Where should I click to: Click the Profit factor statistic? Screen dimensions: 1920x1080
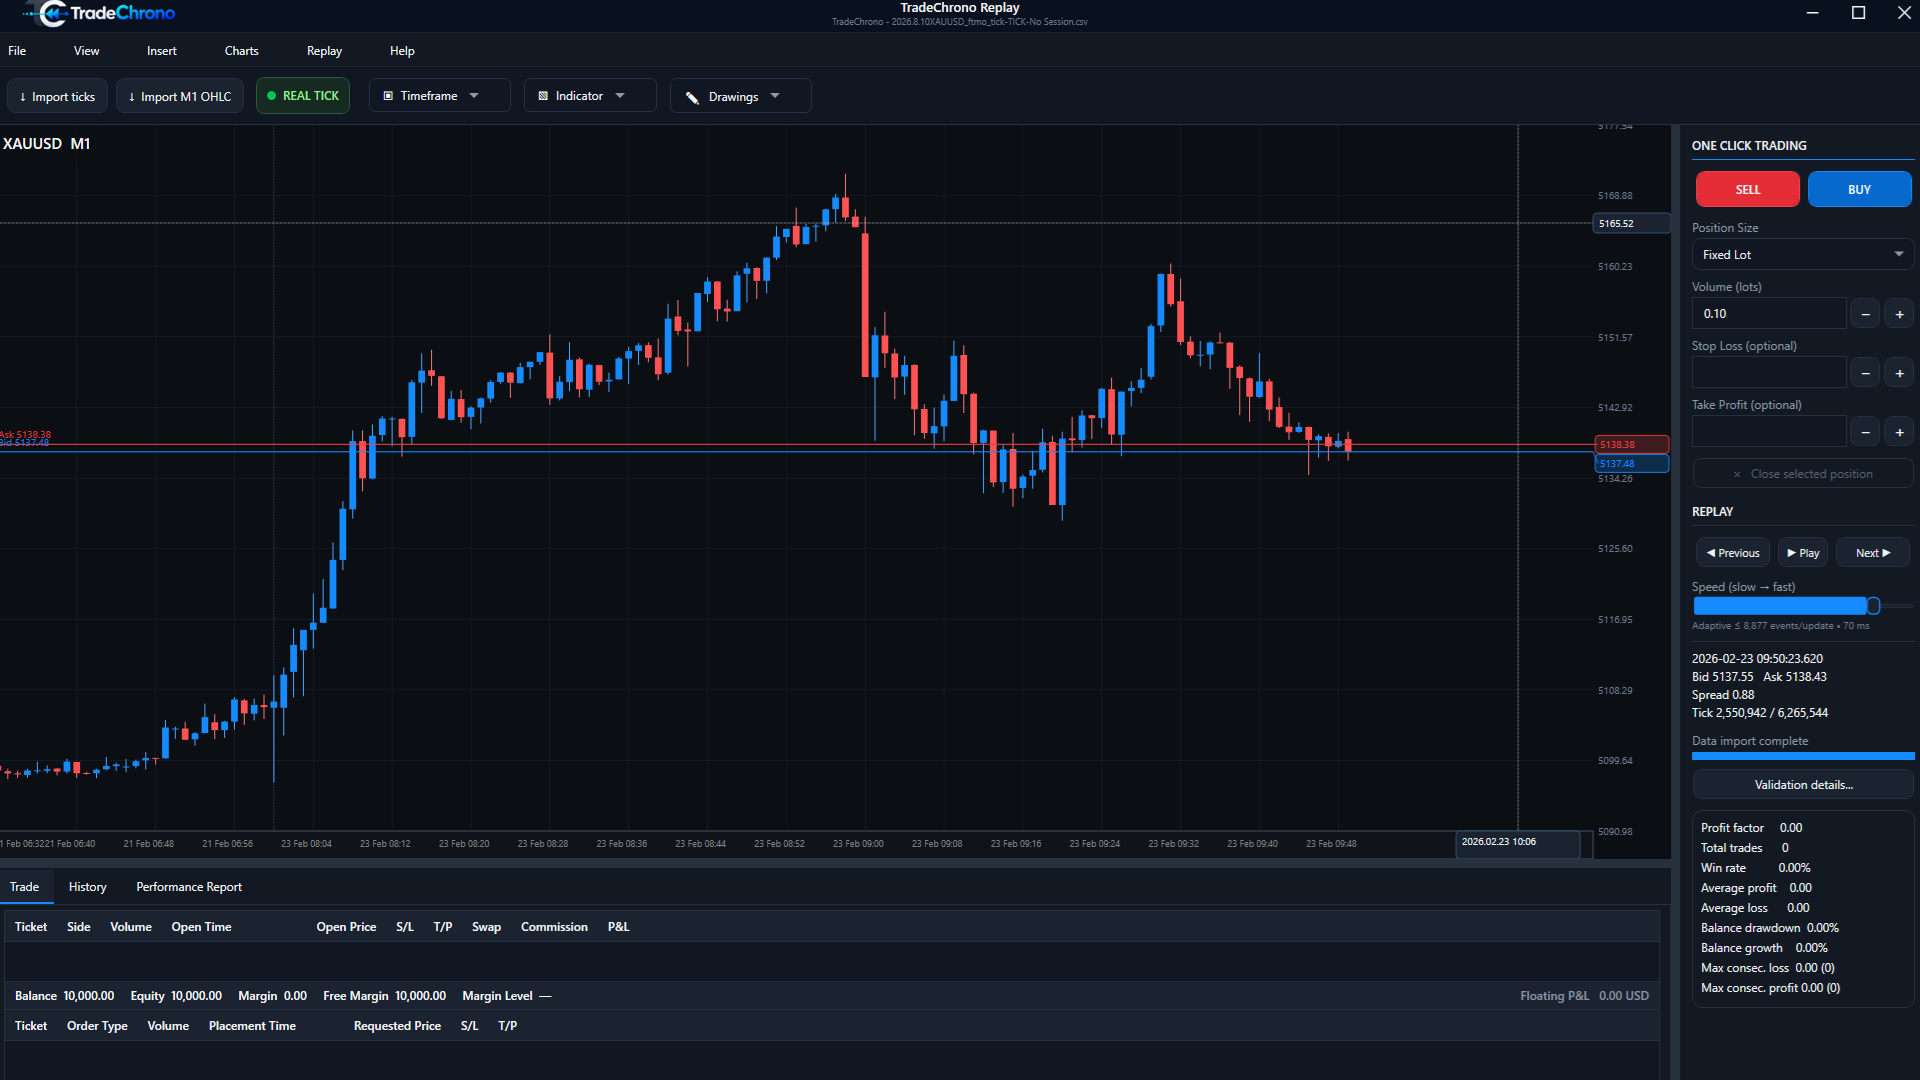coord(1752,828)
